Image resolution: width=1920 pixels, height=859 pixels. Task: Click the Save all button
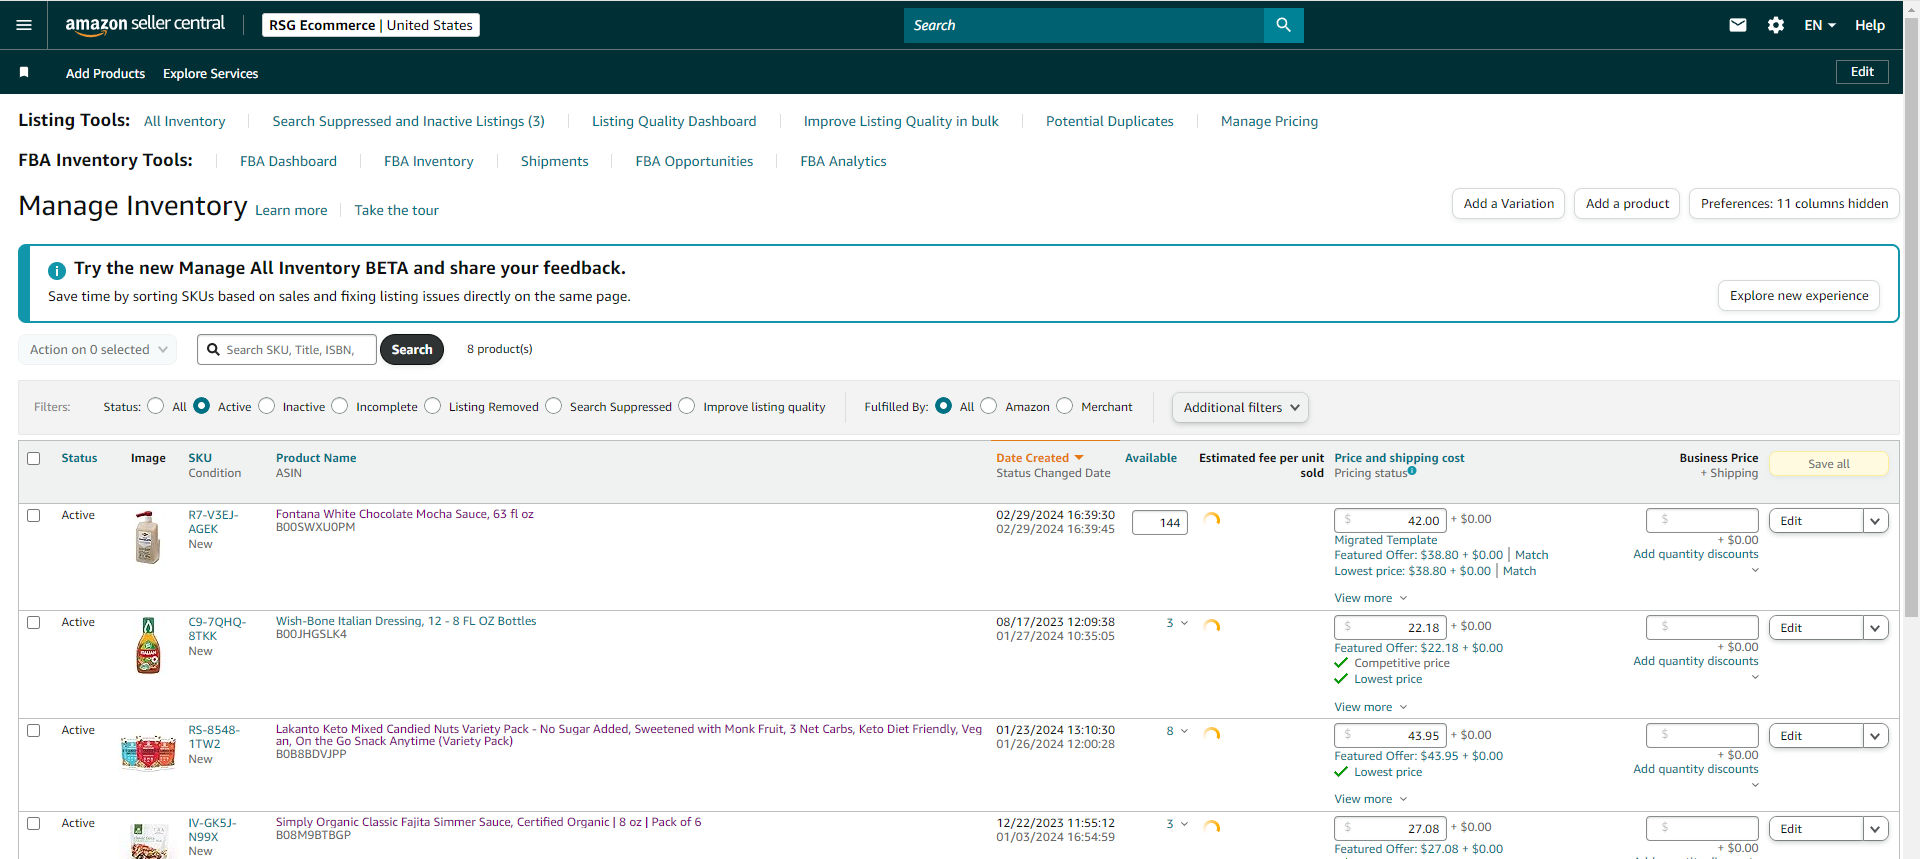pos(1829,464)
